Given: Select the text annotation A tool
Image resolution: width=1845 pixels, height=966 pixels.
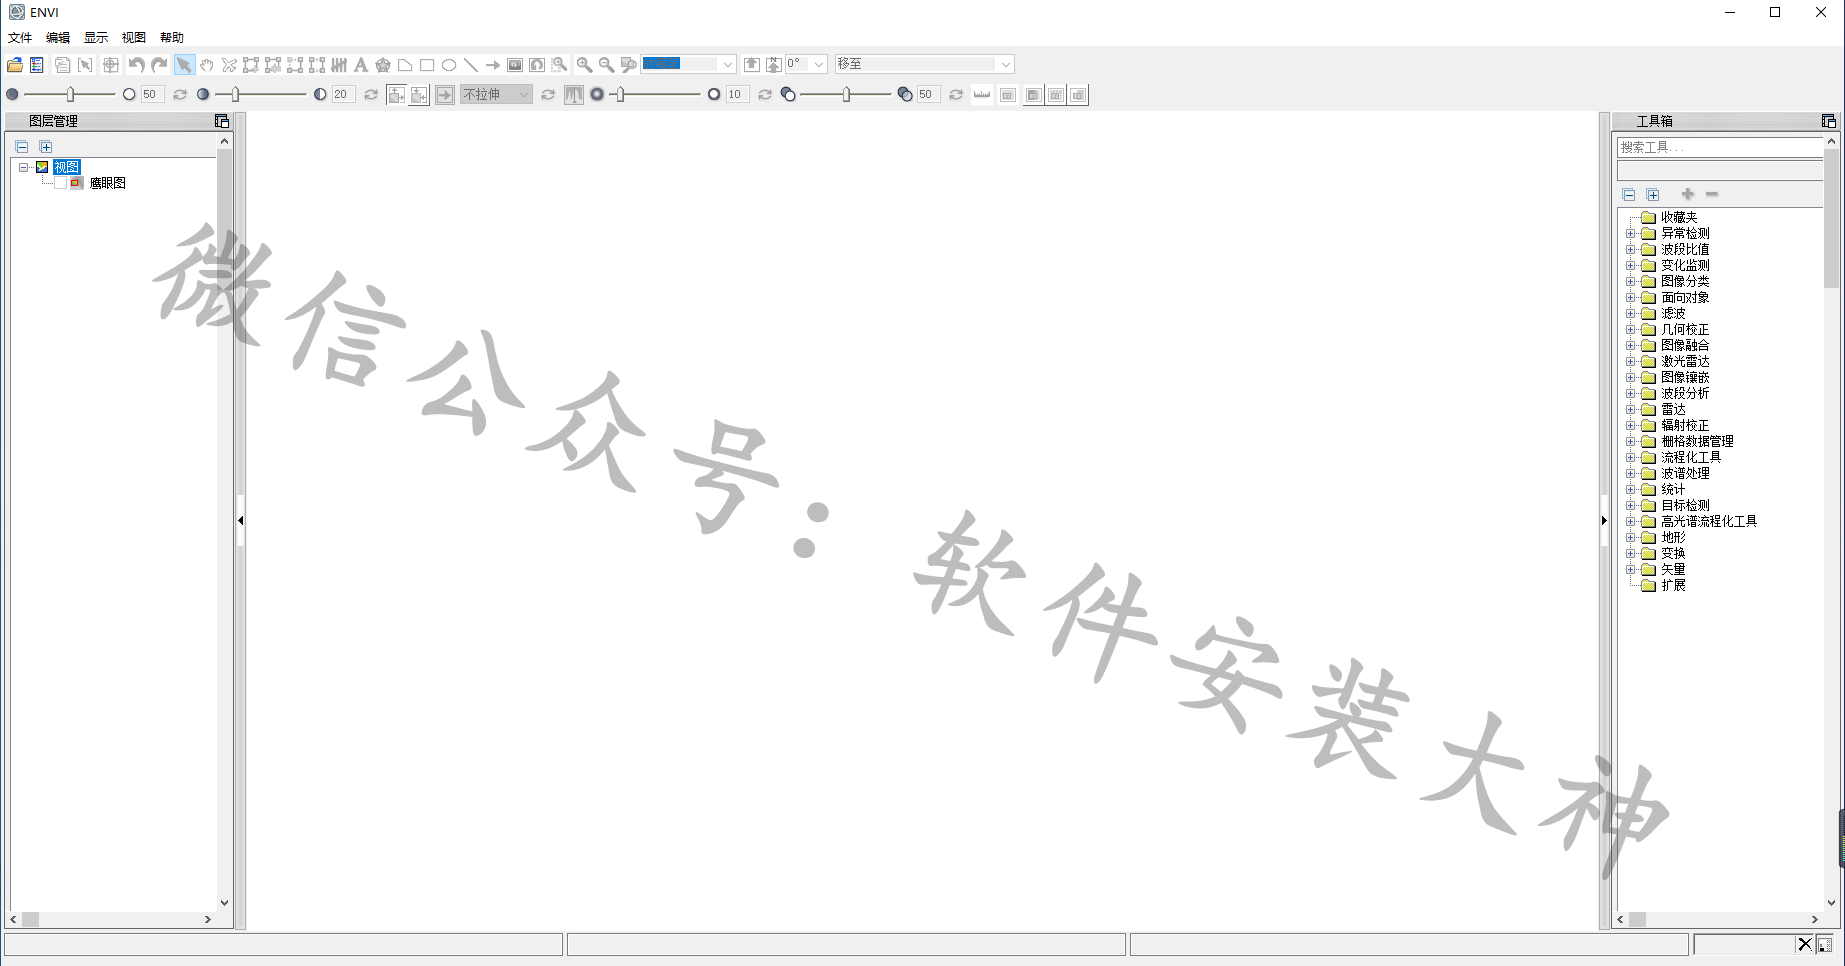Looking at the screenshot, I should [x=361, y=65].
